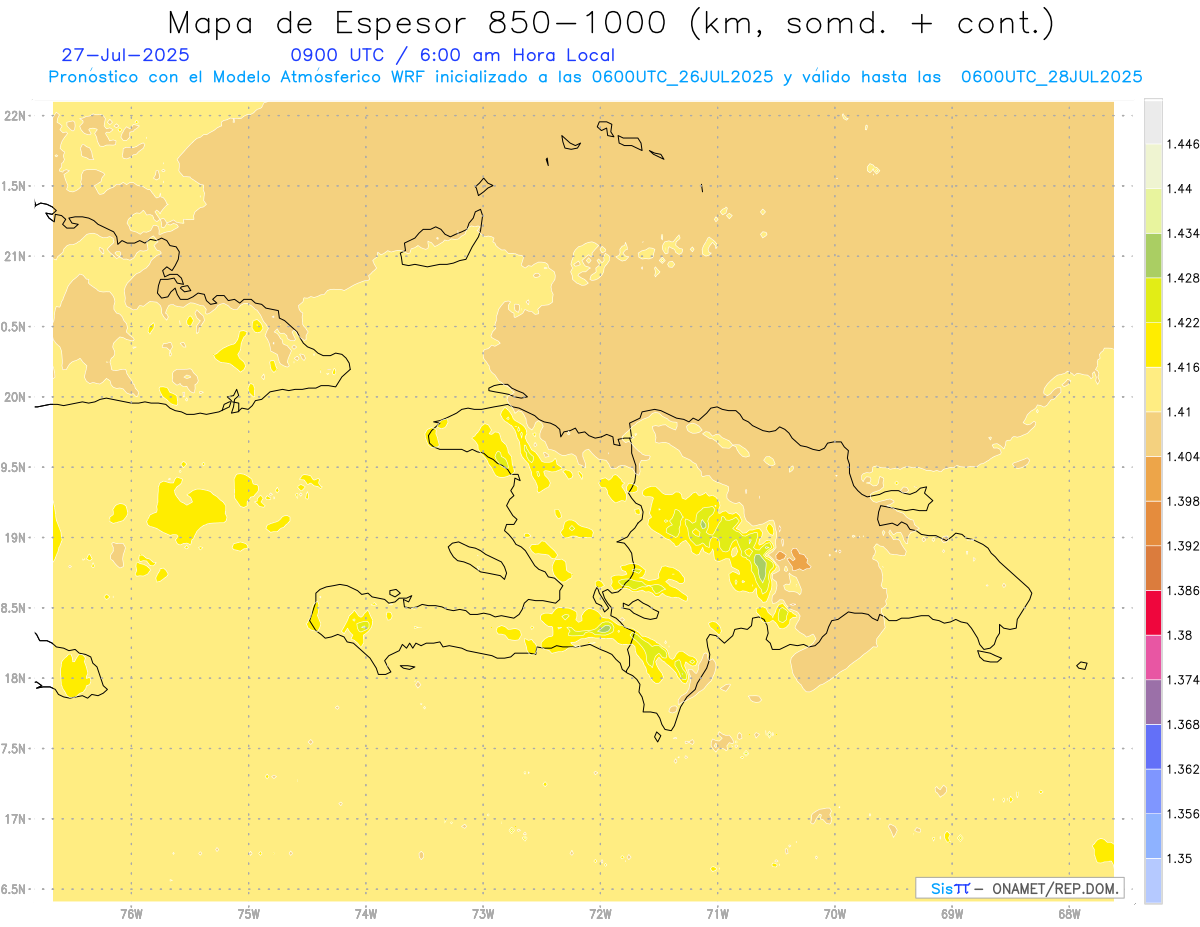This screenshot has width=1200, height=927.
Task: Select the tan swatch between 1.404 and 1.41
Action: [1153, 434]
